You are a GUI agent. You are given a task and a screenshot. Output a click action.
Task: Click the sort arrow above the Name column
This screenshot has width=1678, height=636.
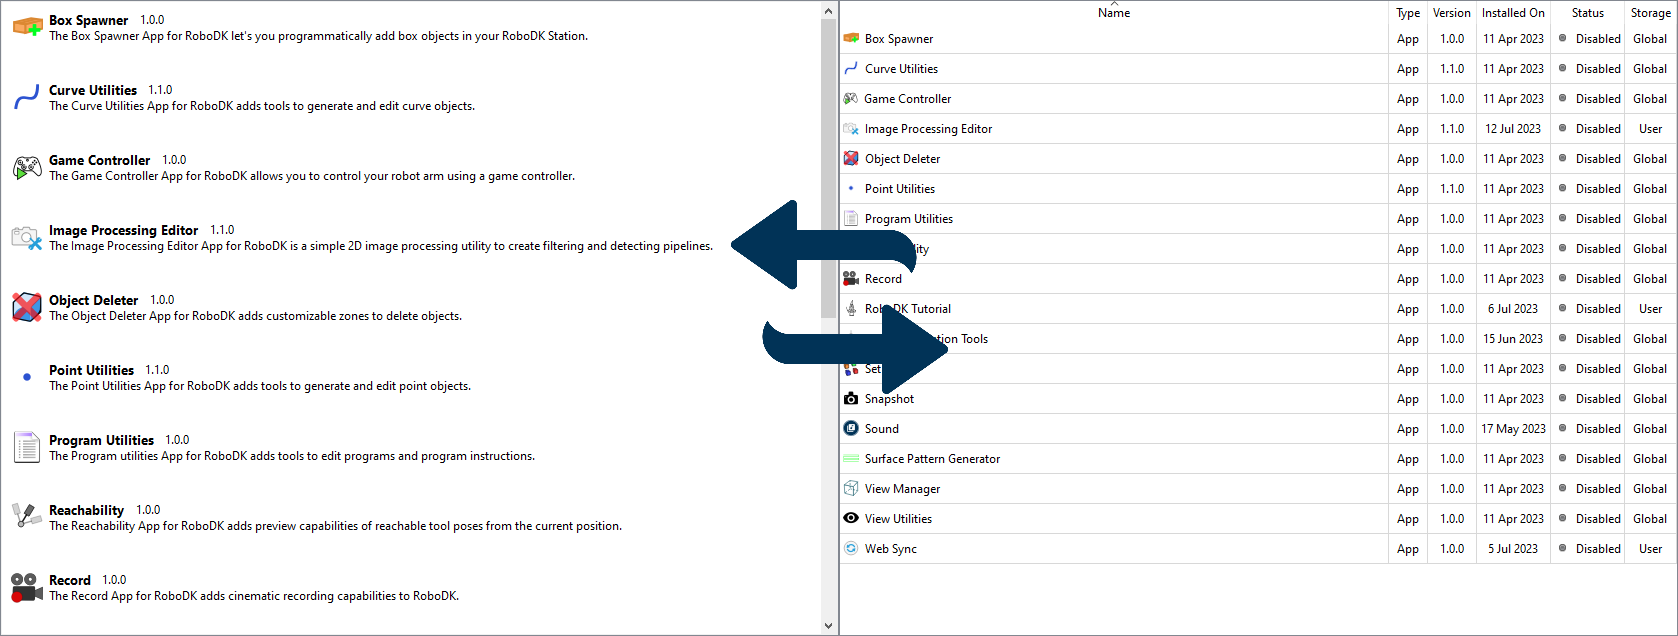1114,4
